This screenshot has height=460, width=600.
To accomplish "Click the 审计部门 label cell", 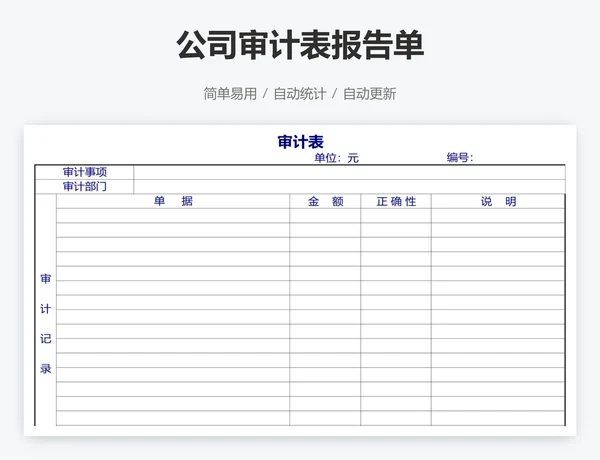I will (85, 187).
